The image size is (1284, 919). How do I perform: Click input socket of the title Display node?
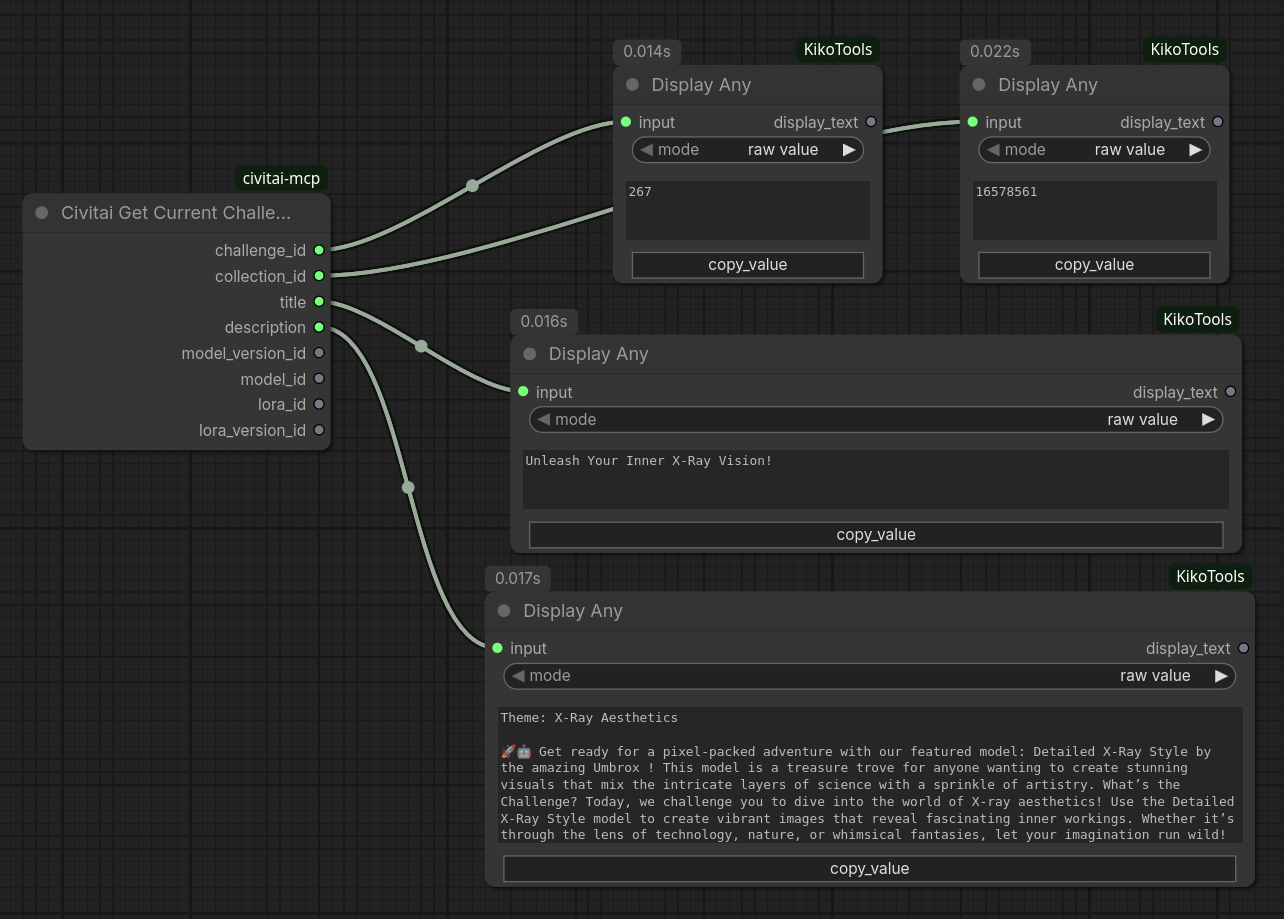(x=523, y=392)
